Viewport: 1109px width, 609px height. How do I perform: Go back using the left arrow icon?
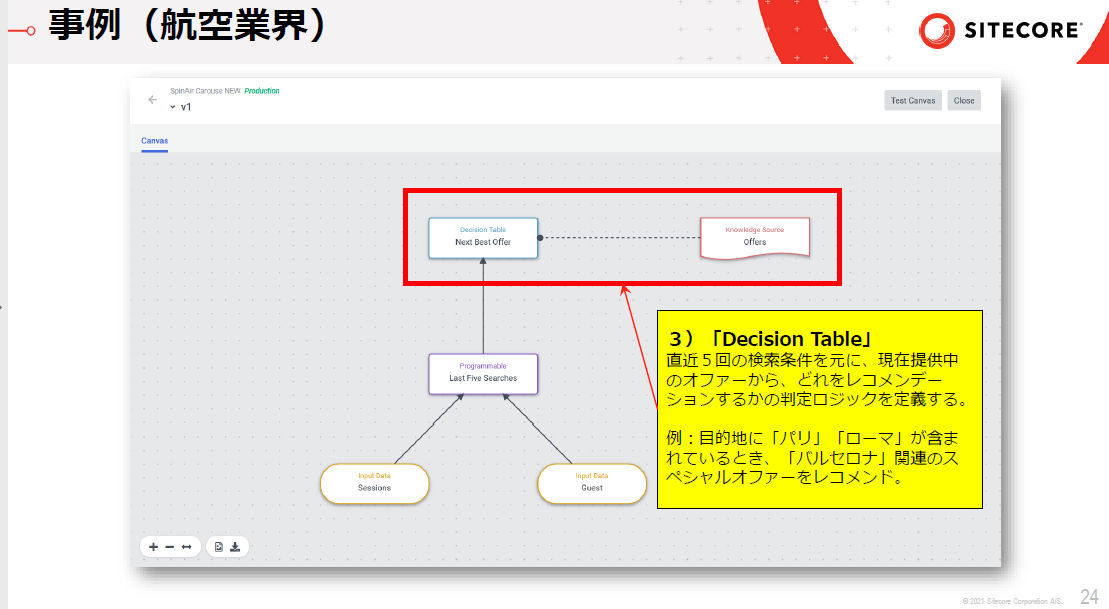coord(152,100)
